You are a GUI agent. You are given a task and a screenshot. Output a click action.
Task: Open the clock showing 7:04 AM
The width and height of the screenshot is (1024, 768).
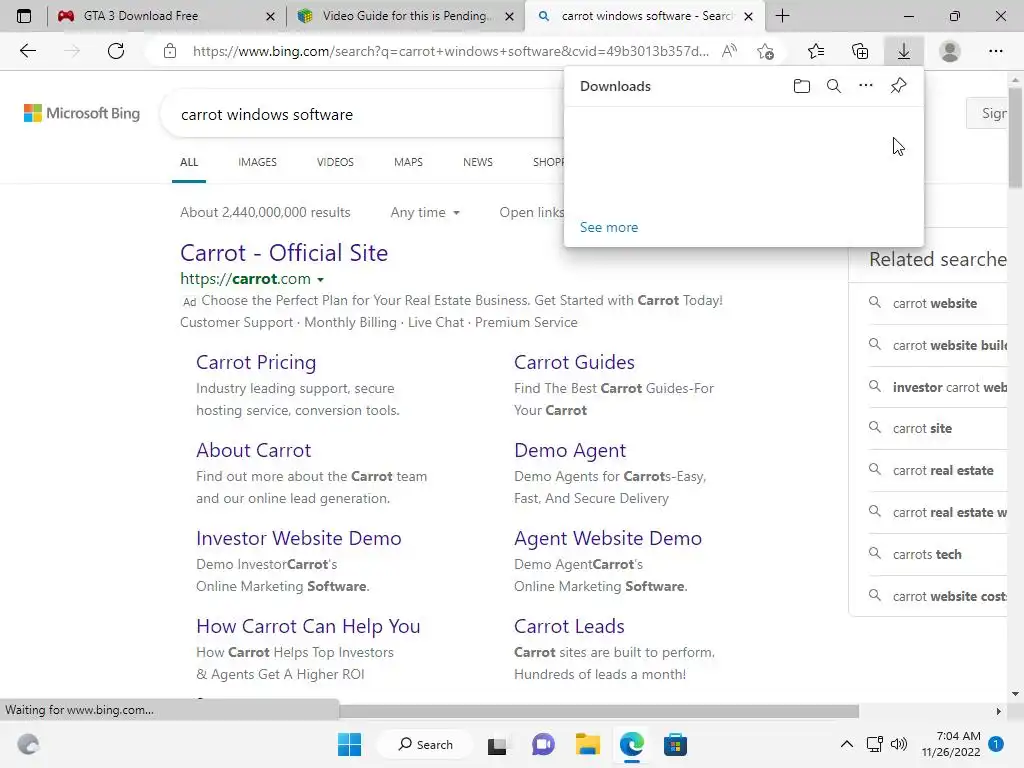[951, 744]
